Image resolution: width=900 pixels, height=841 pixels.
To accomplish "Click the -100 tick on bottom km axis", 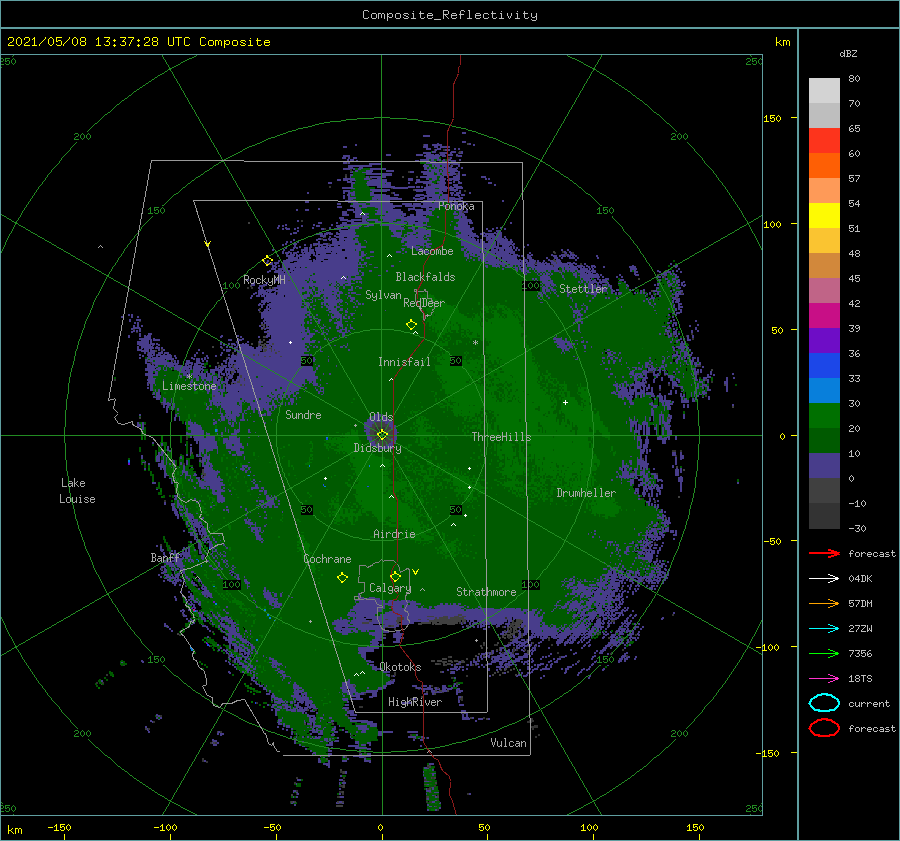I will tap(165, 827).
